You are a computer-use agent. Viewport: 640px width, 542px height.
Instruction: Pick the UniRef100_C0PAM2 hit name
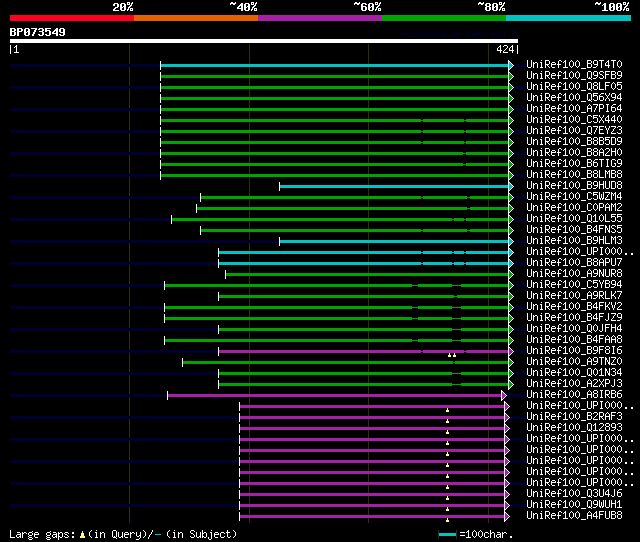point(574,208)
